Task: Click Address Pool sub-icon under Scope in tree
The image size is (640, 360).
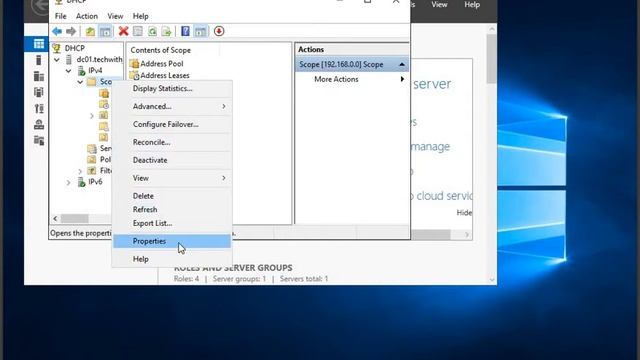Action: coord(104,93)
